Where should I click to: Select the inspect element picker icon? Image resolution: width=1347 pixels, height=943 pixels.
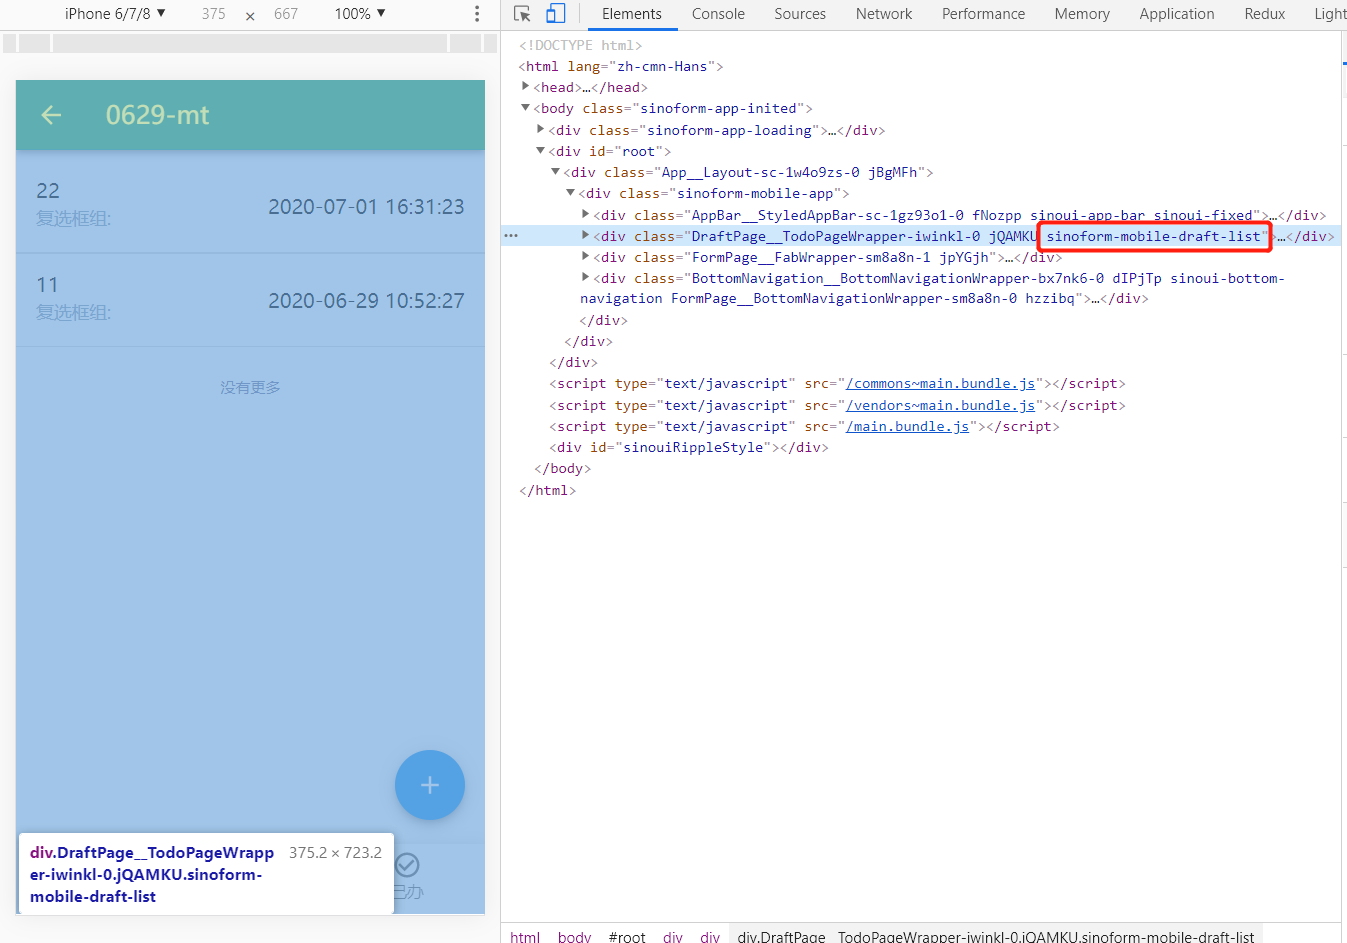[522, 14]
